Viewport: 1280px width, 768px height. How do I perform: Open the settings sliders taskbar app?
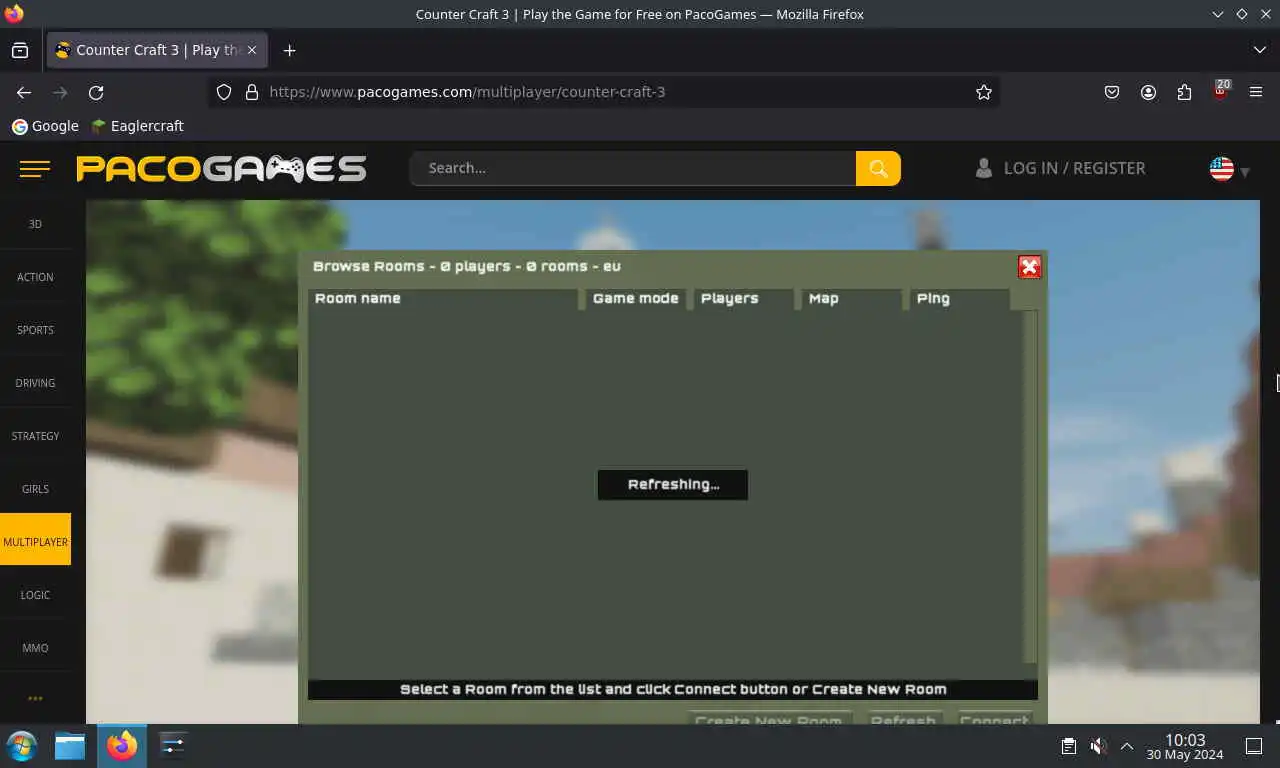[173, 746]
